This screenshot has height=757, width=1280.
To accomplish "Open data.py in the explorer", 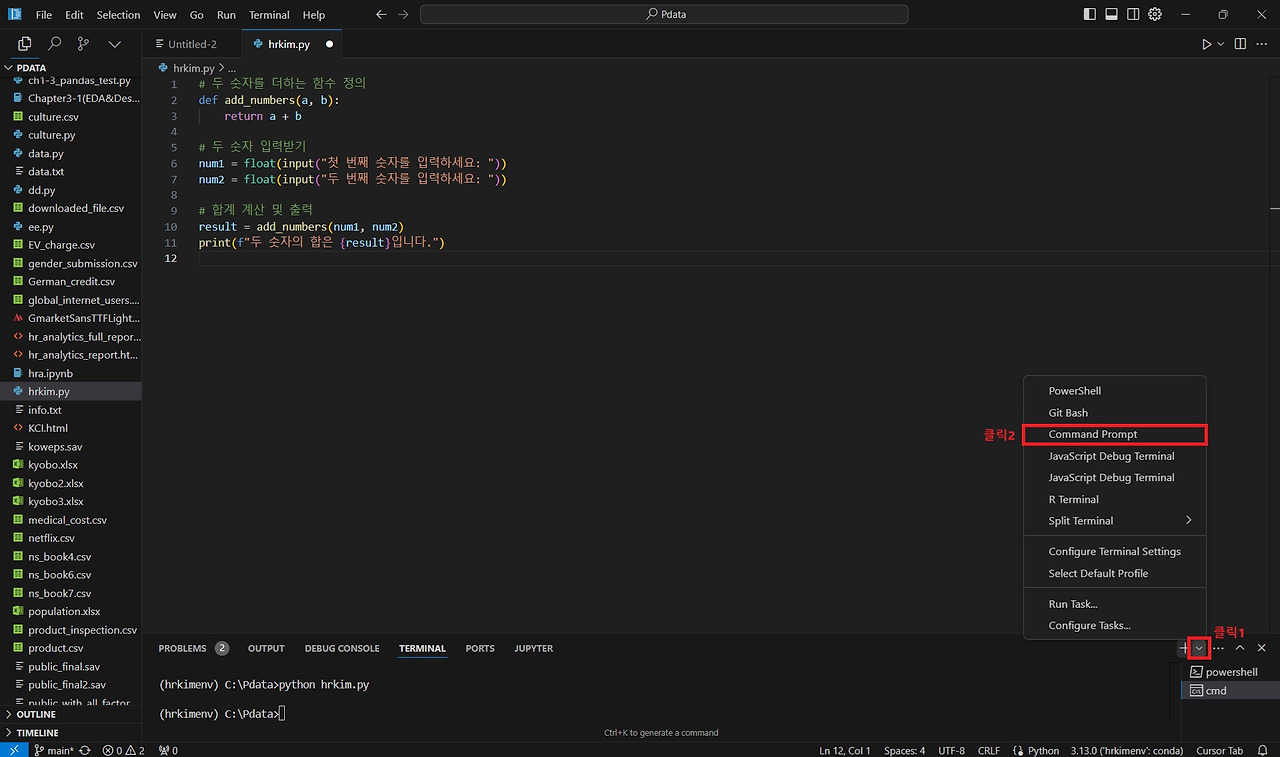I will [x=70, y=154].
